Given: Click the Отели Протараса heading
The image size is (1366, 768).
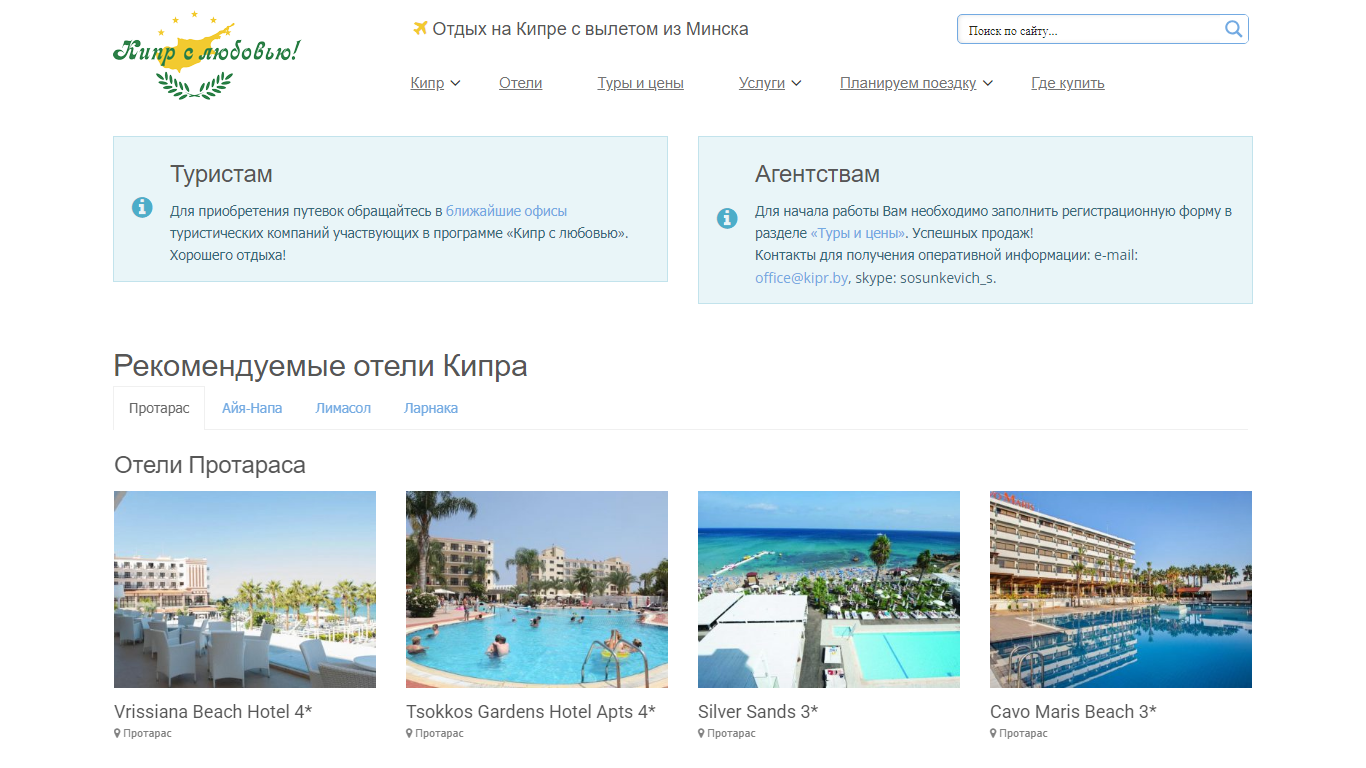Looking at the screenshot, I should tap(210, 465).
